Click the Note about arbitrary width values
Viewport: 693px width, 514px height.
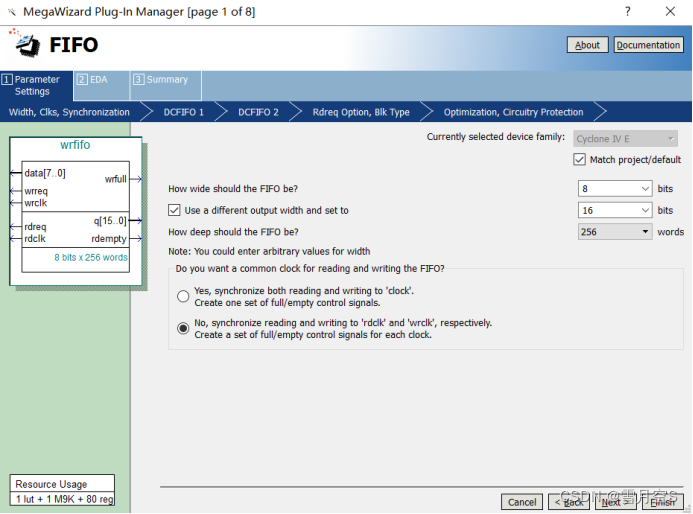(x=269, y=251)
